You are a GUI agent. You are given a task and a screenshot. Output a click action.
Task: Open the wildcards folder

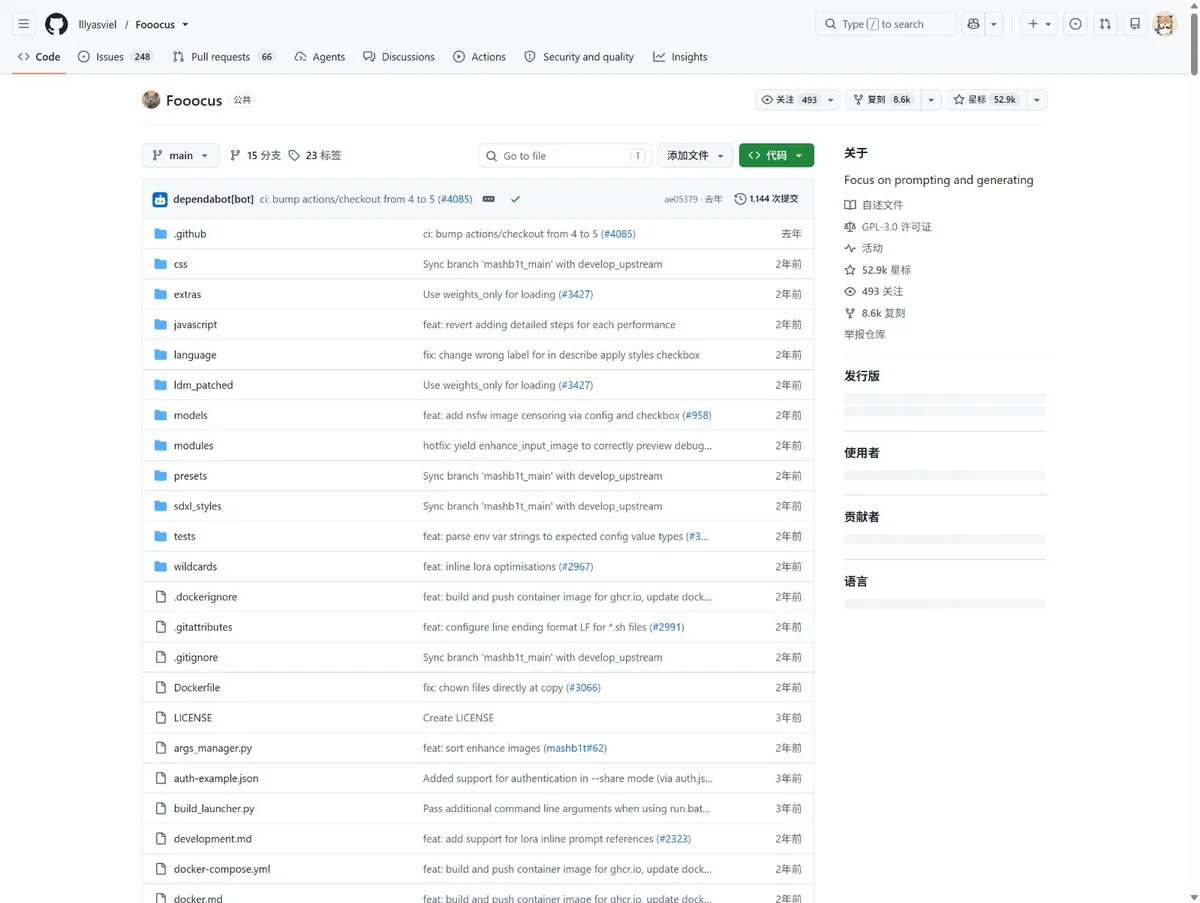point(195,566)
